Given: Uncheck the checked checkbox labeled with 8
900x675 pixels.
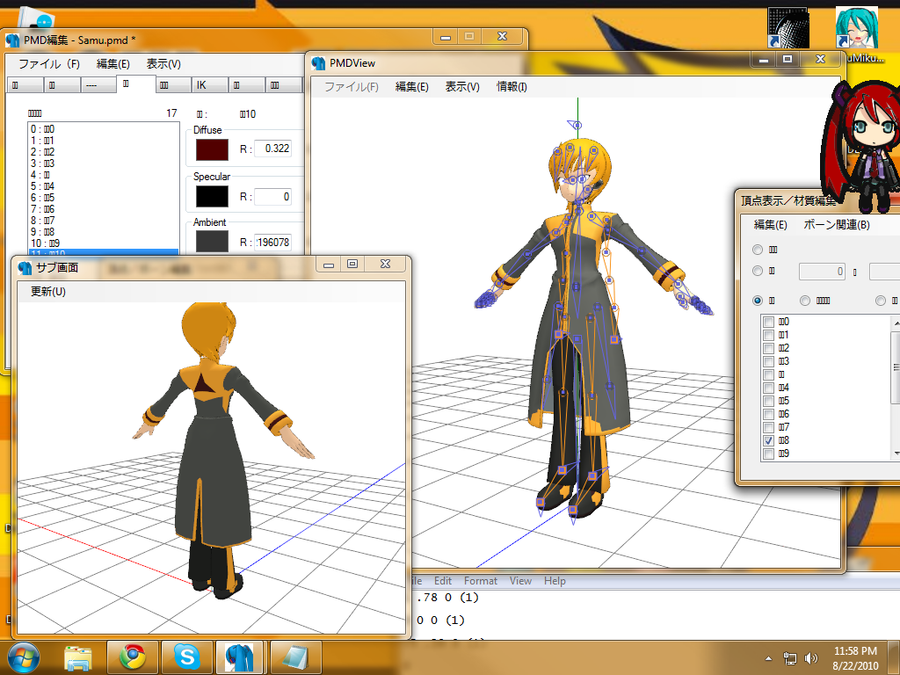Looking at the screenshot, I should (x=769, y=441).
